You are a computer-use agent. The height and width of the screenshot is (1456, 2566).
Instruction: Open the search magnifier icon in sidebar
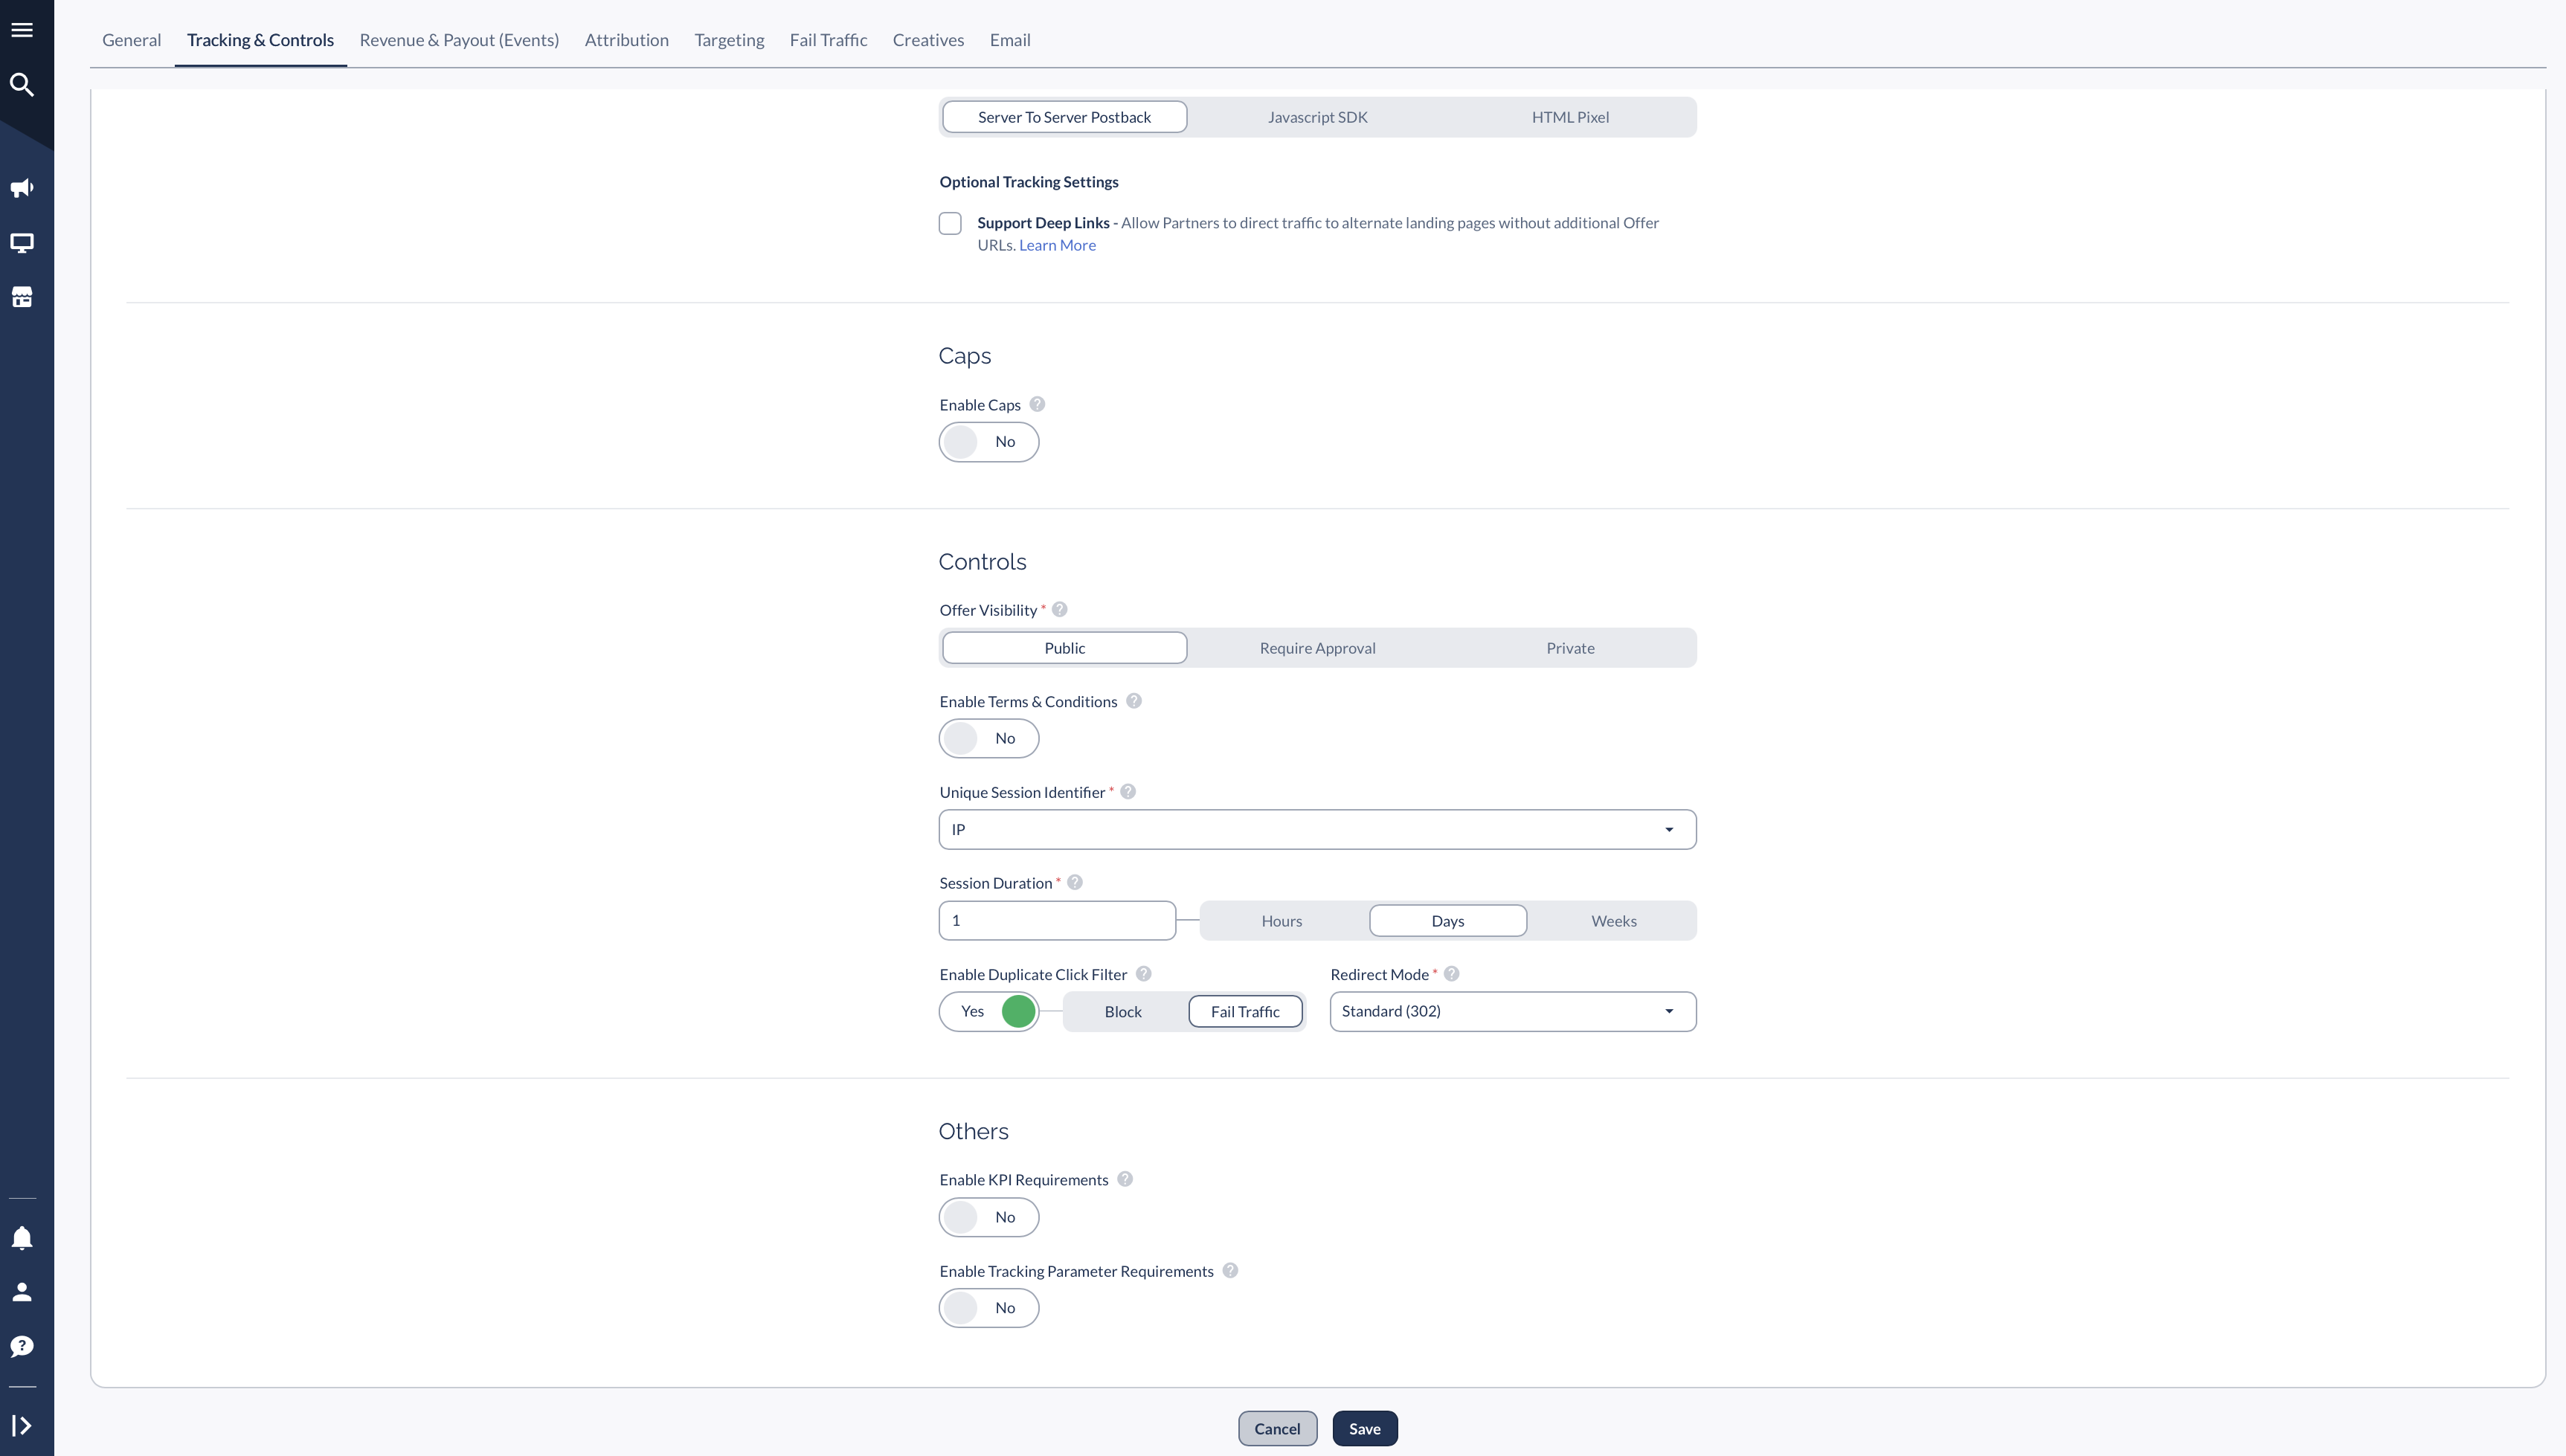pos(22,85)
